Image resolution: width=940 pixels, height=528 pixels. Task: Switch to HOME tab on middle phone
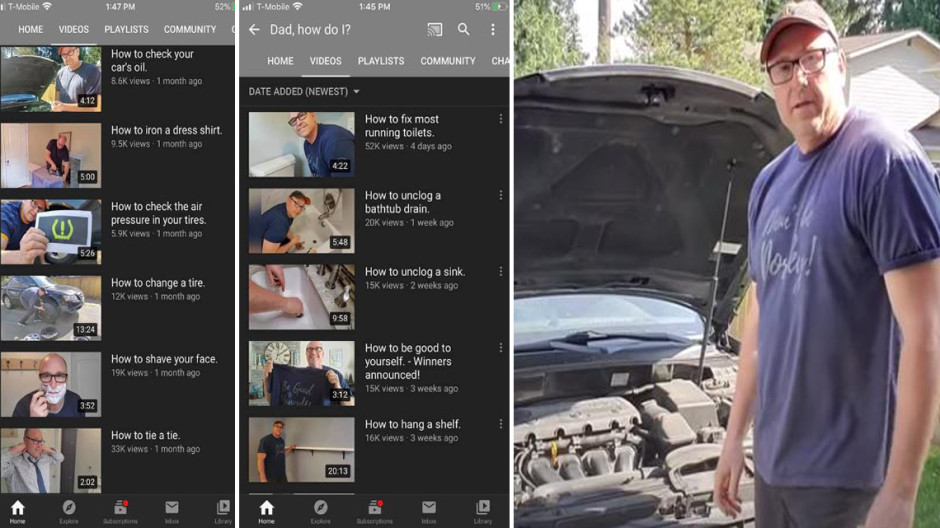coord(281,61)
